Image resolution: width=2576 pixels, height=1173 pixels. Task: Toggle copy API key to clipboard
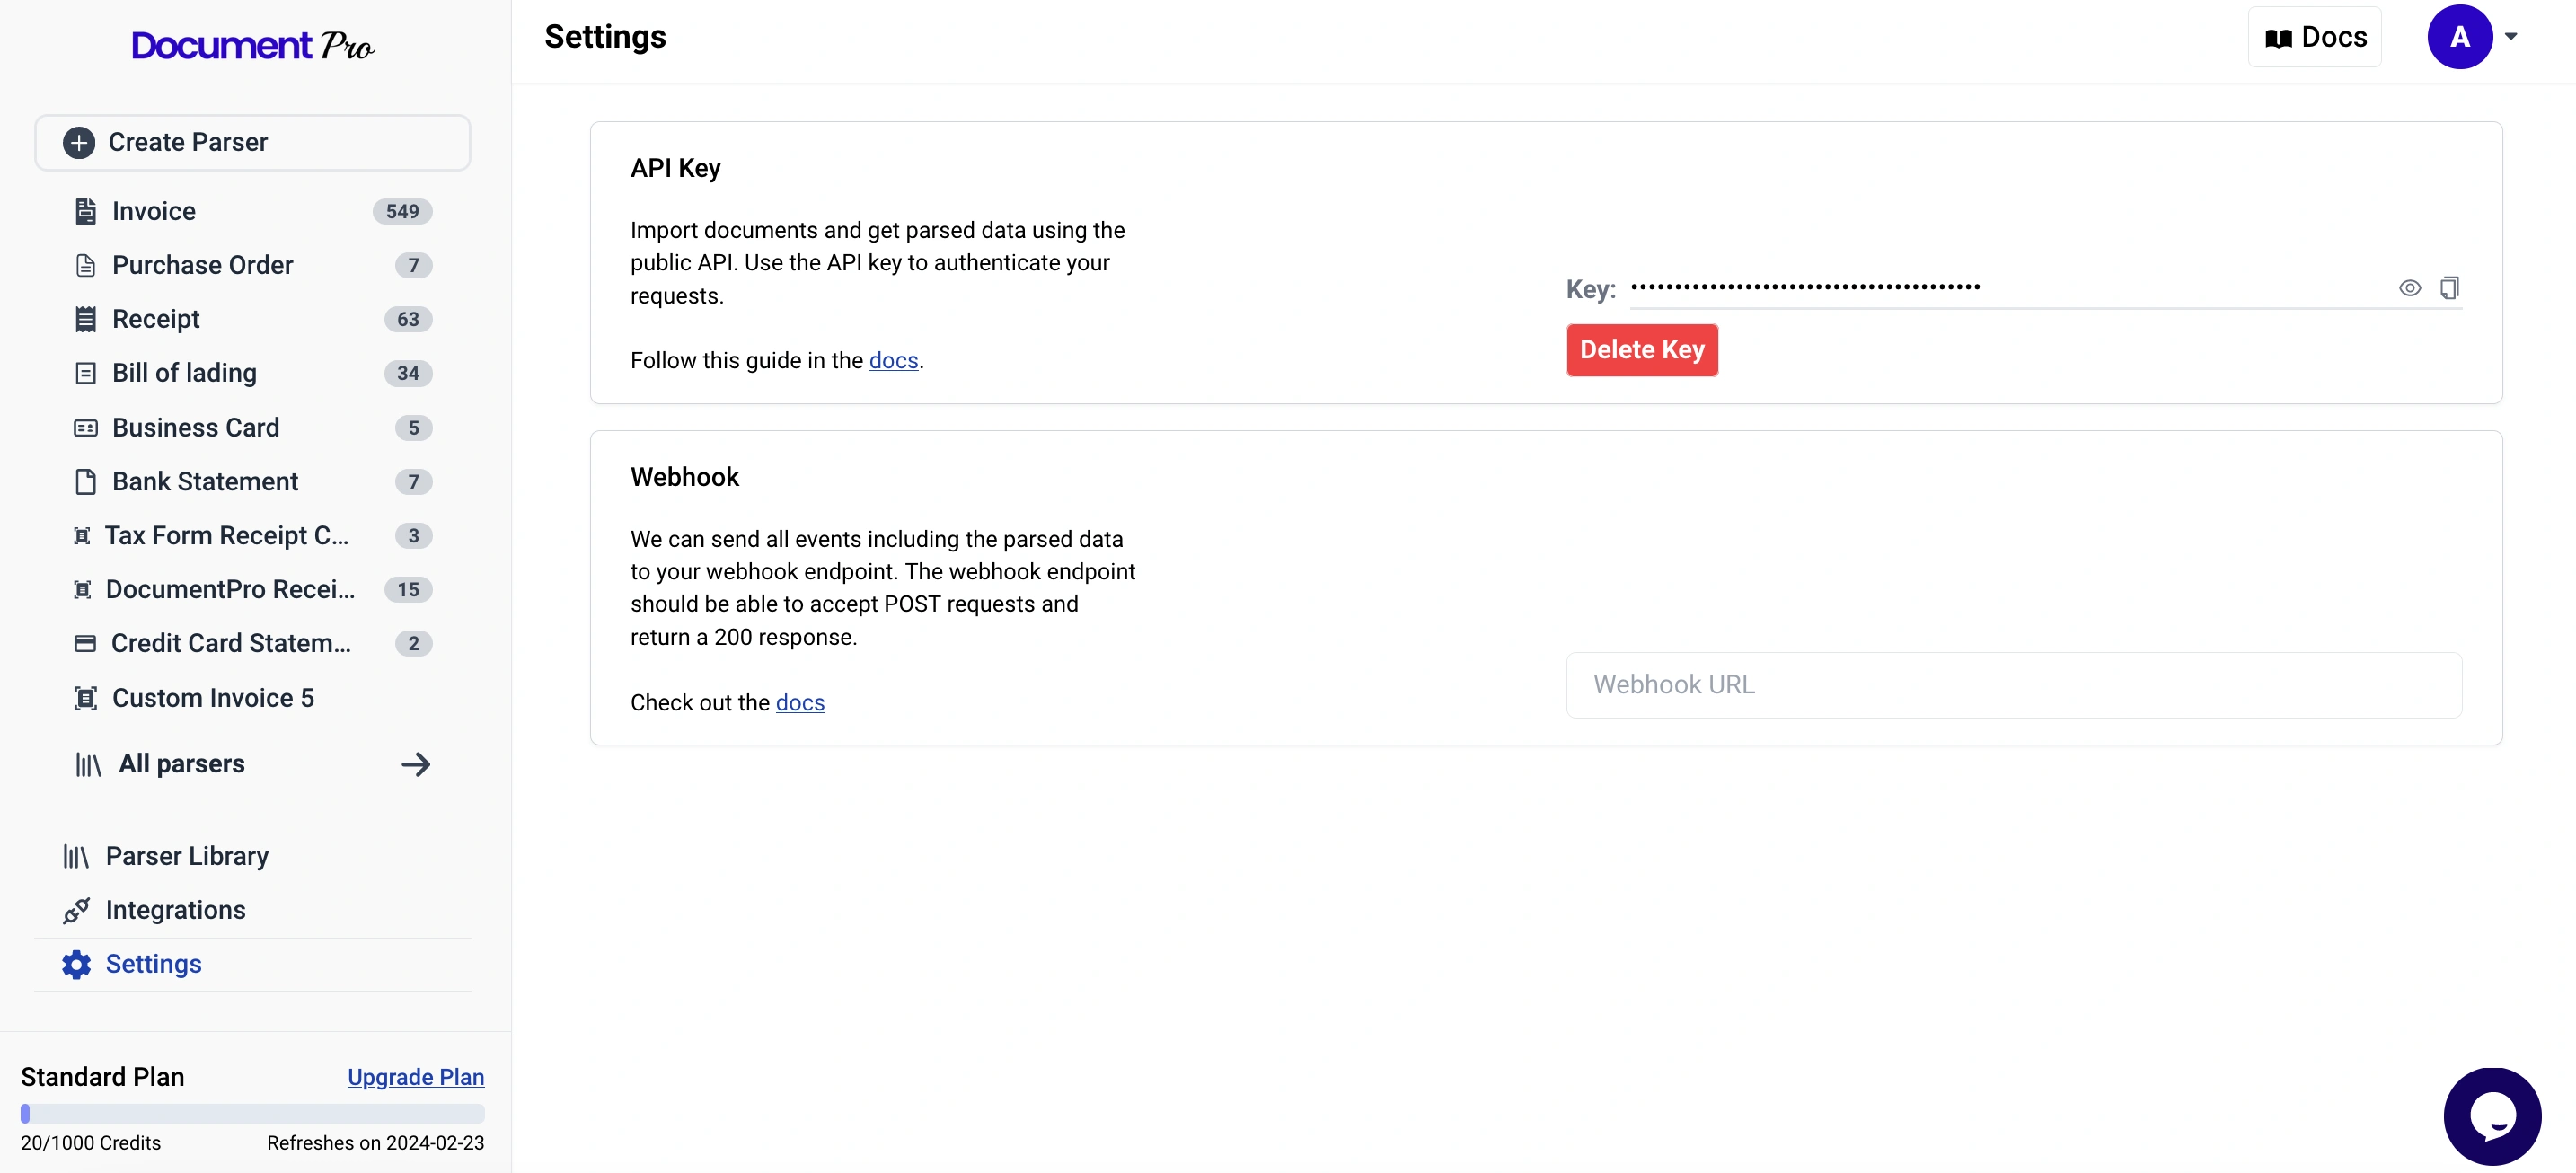(x=2449, y=287)
